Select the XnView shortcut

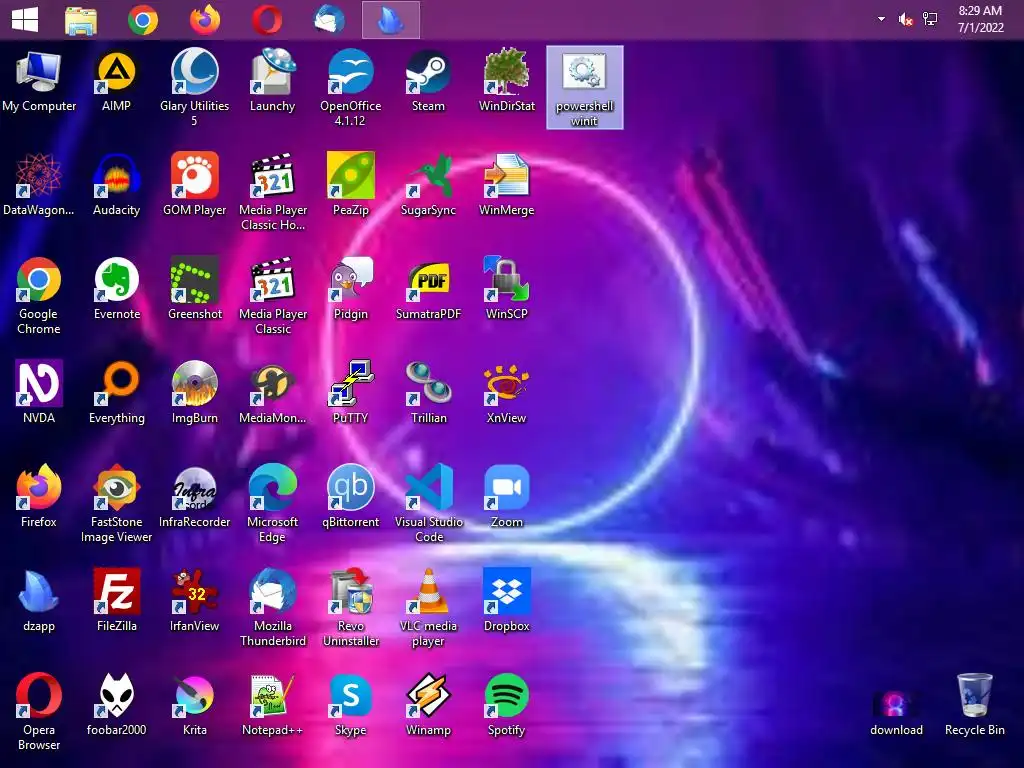click(507, 392)
